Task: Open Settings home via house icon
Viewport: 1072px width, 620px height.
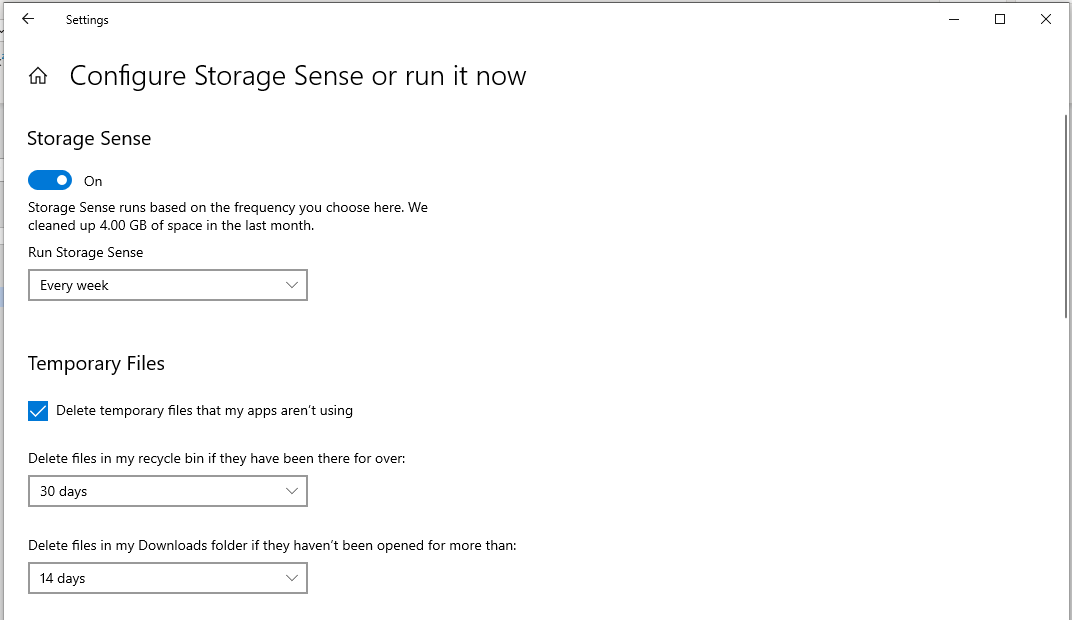Action: [38, 76]
